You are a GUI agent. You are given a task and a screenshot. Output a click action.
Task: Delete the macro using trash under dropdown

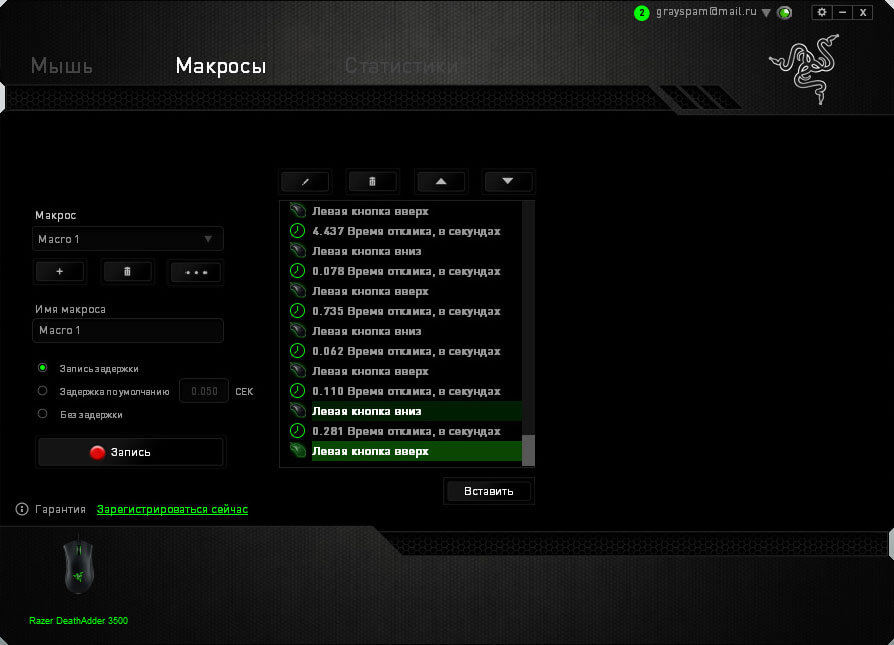[x=128, y=271]
